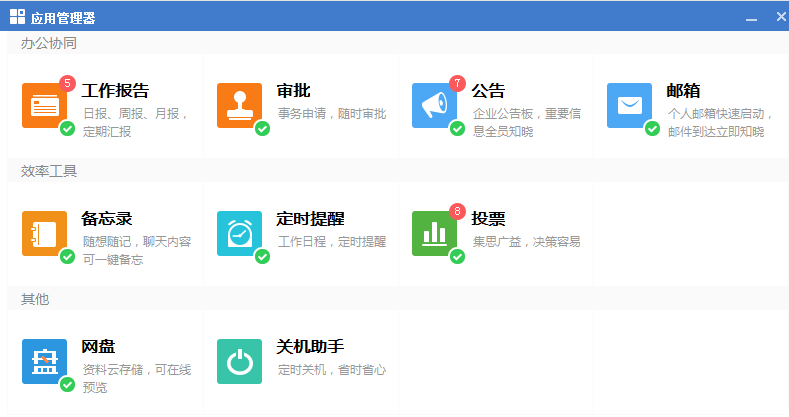Select the 办公协同 category header
Viewport: 789px width, 417px height.
48,43
